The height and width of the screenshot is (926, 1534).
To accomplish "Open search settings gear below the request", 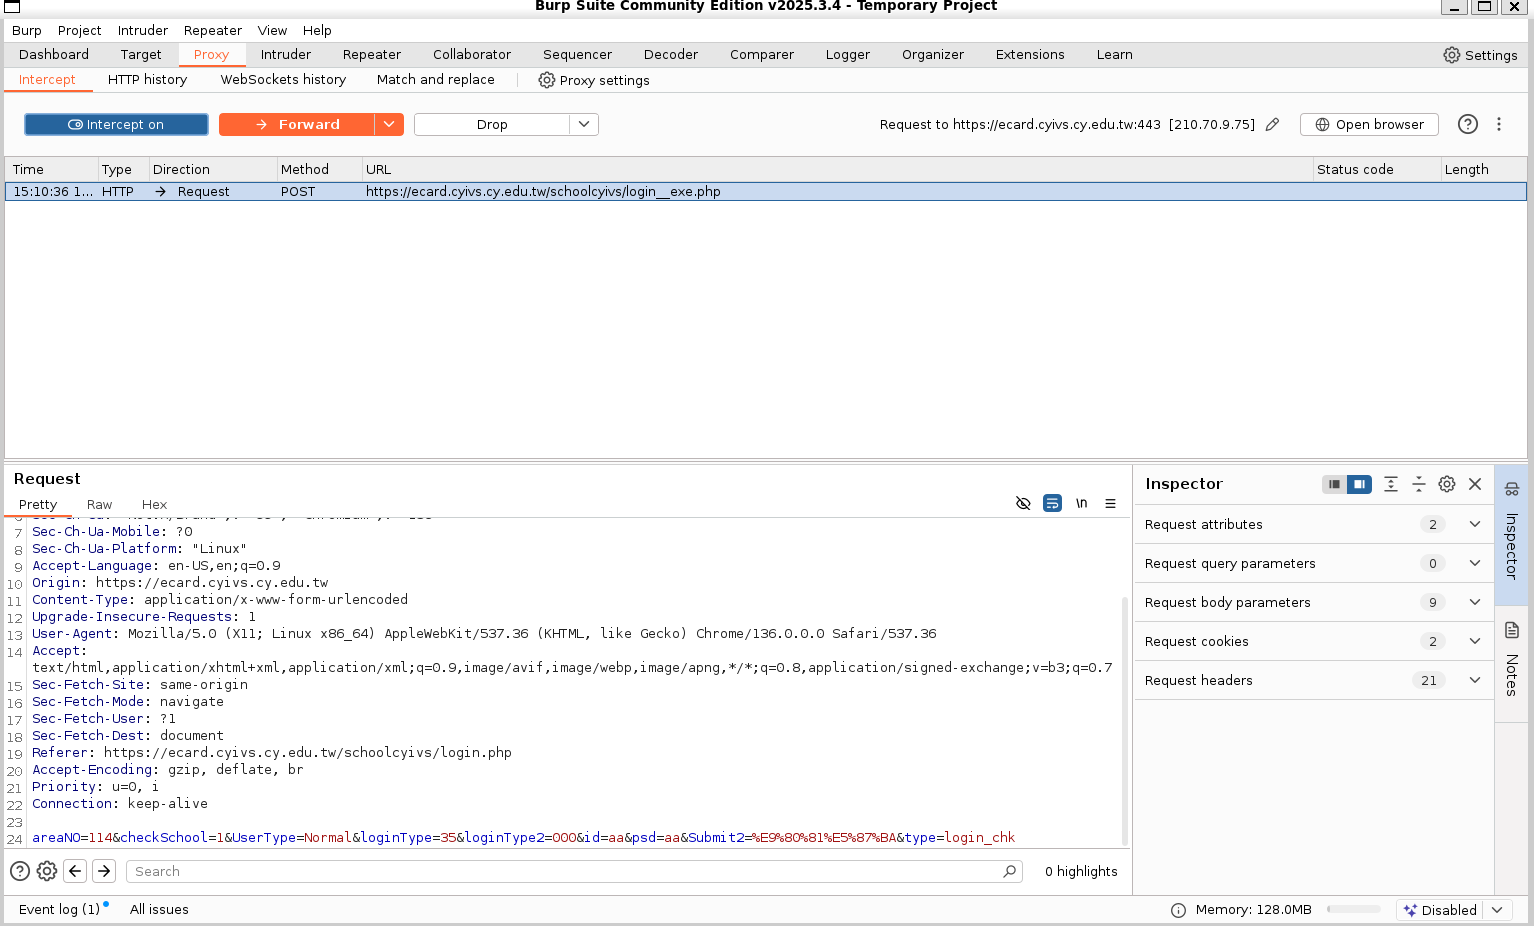I will [x=47, y=871].
